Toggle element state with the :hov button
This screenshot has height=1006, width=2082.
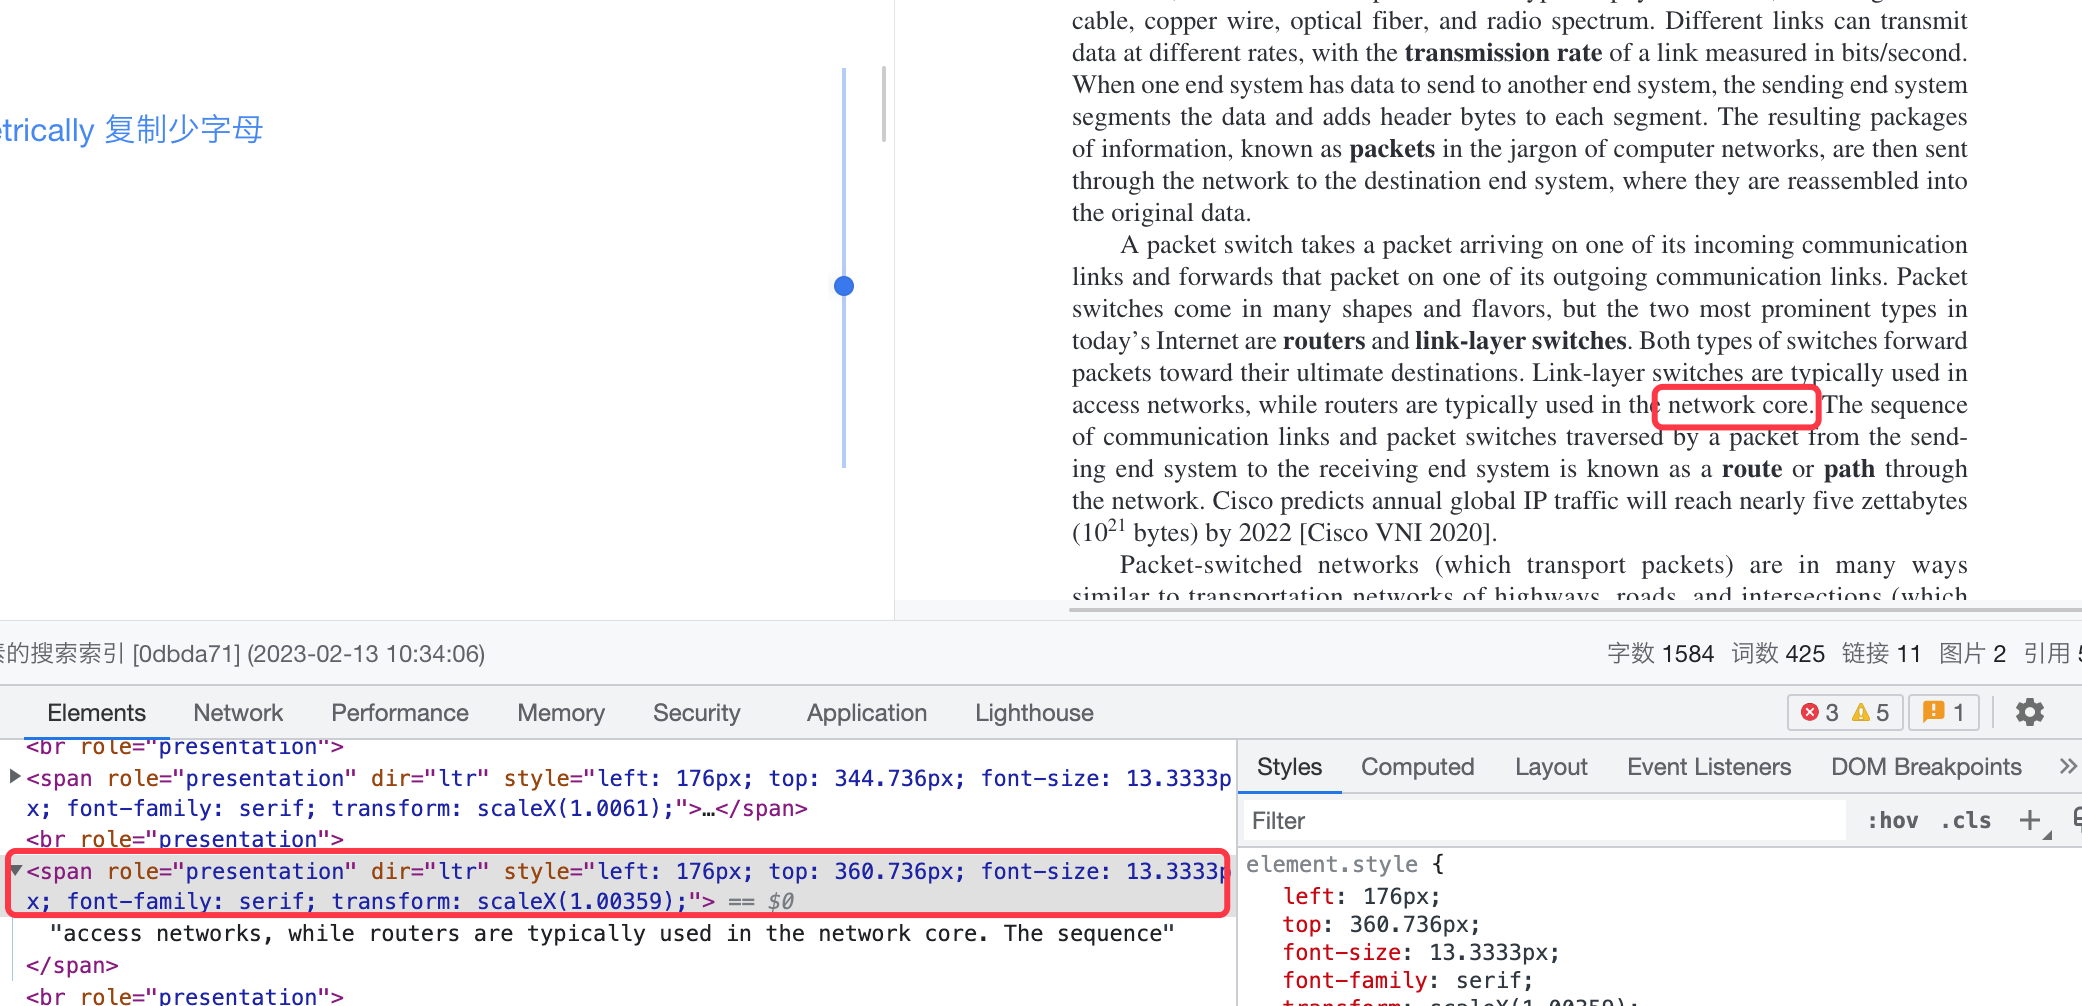pyautogui.click(x=1892, y=820)
